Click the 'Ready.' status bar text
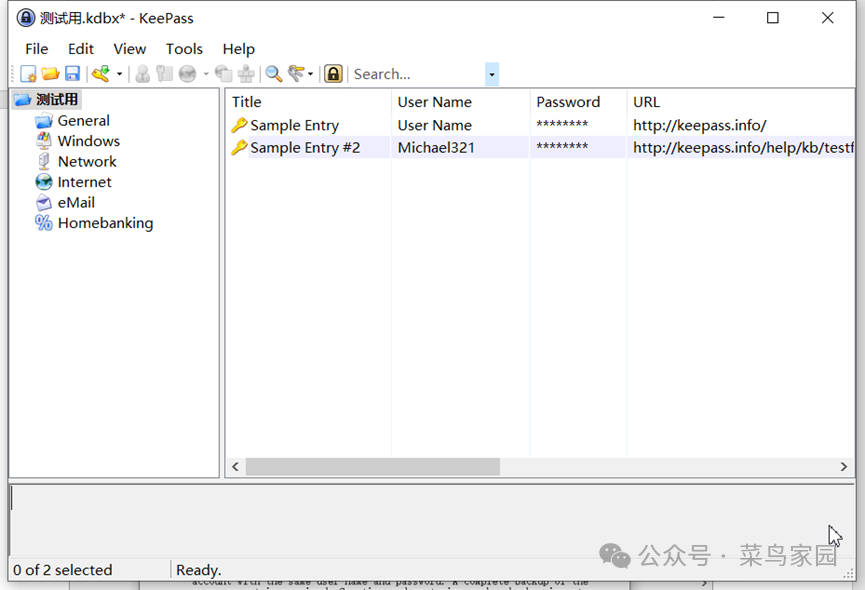The image size is (865, 590). tap(199, 570)
